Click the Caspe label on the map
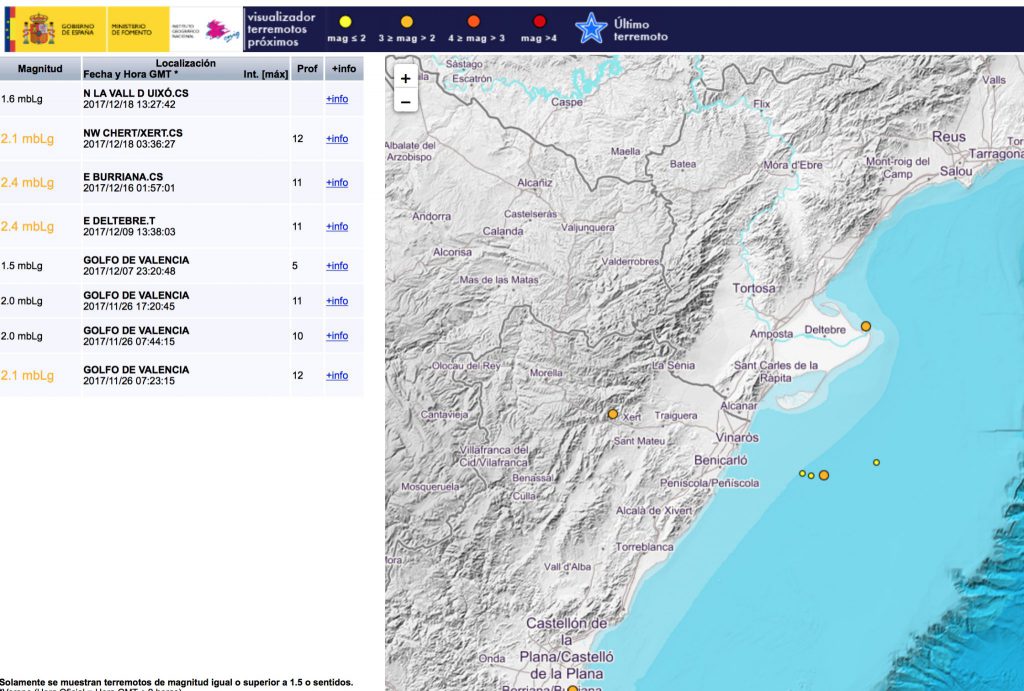This screenshot has height=691, width=1024. point(567,102)
